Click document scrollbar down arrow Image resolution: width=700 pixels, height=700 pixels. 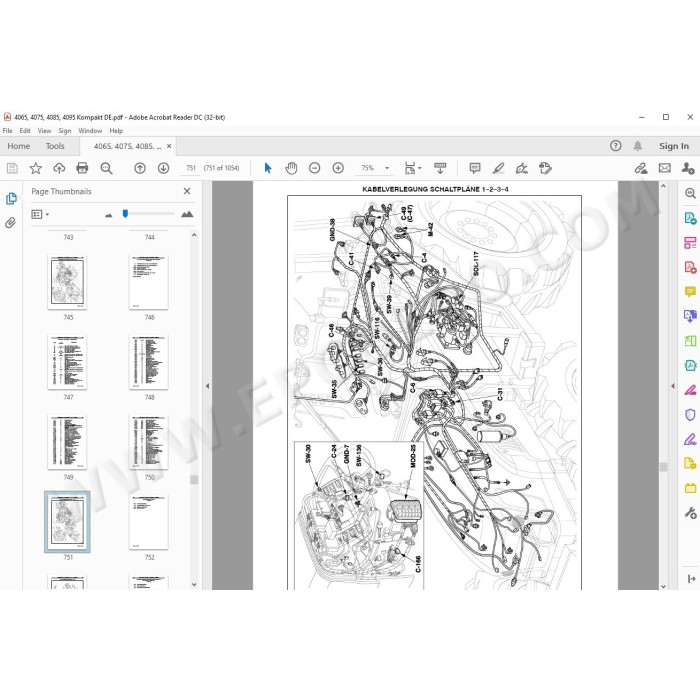(663, 586)
